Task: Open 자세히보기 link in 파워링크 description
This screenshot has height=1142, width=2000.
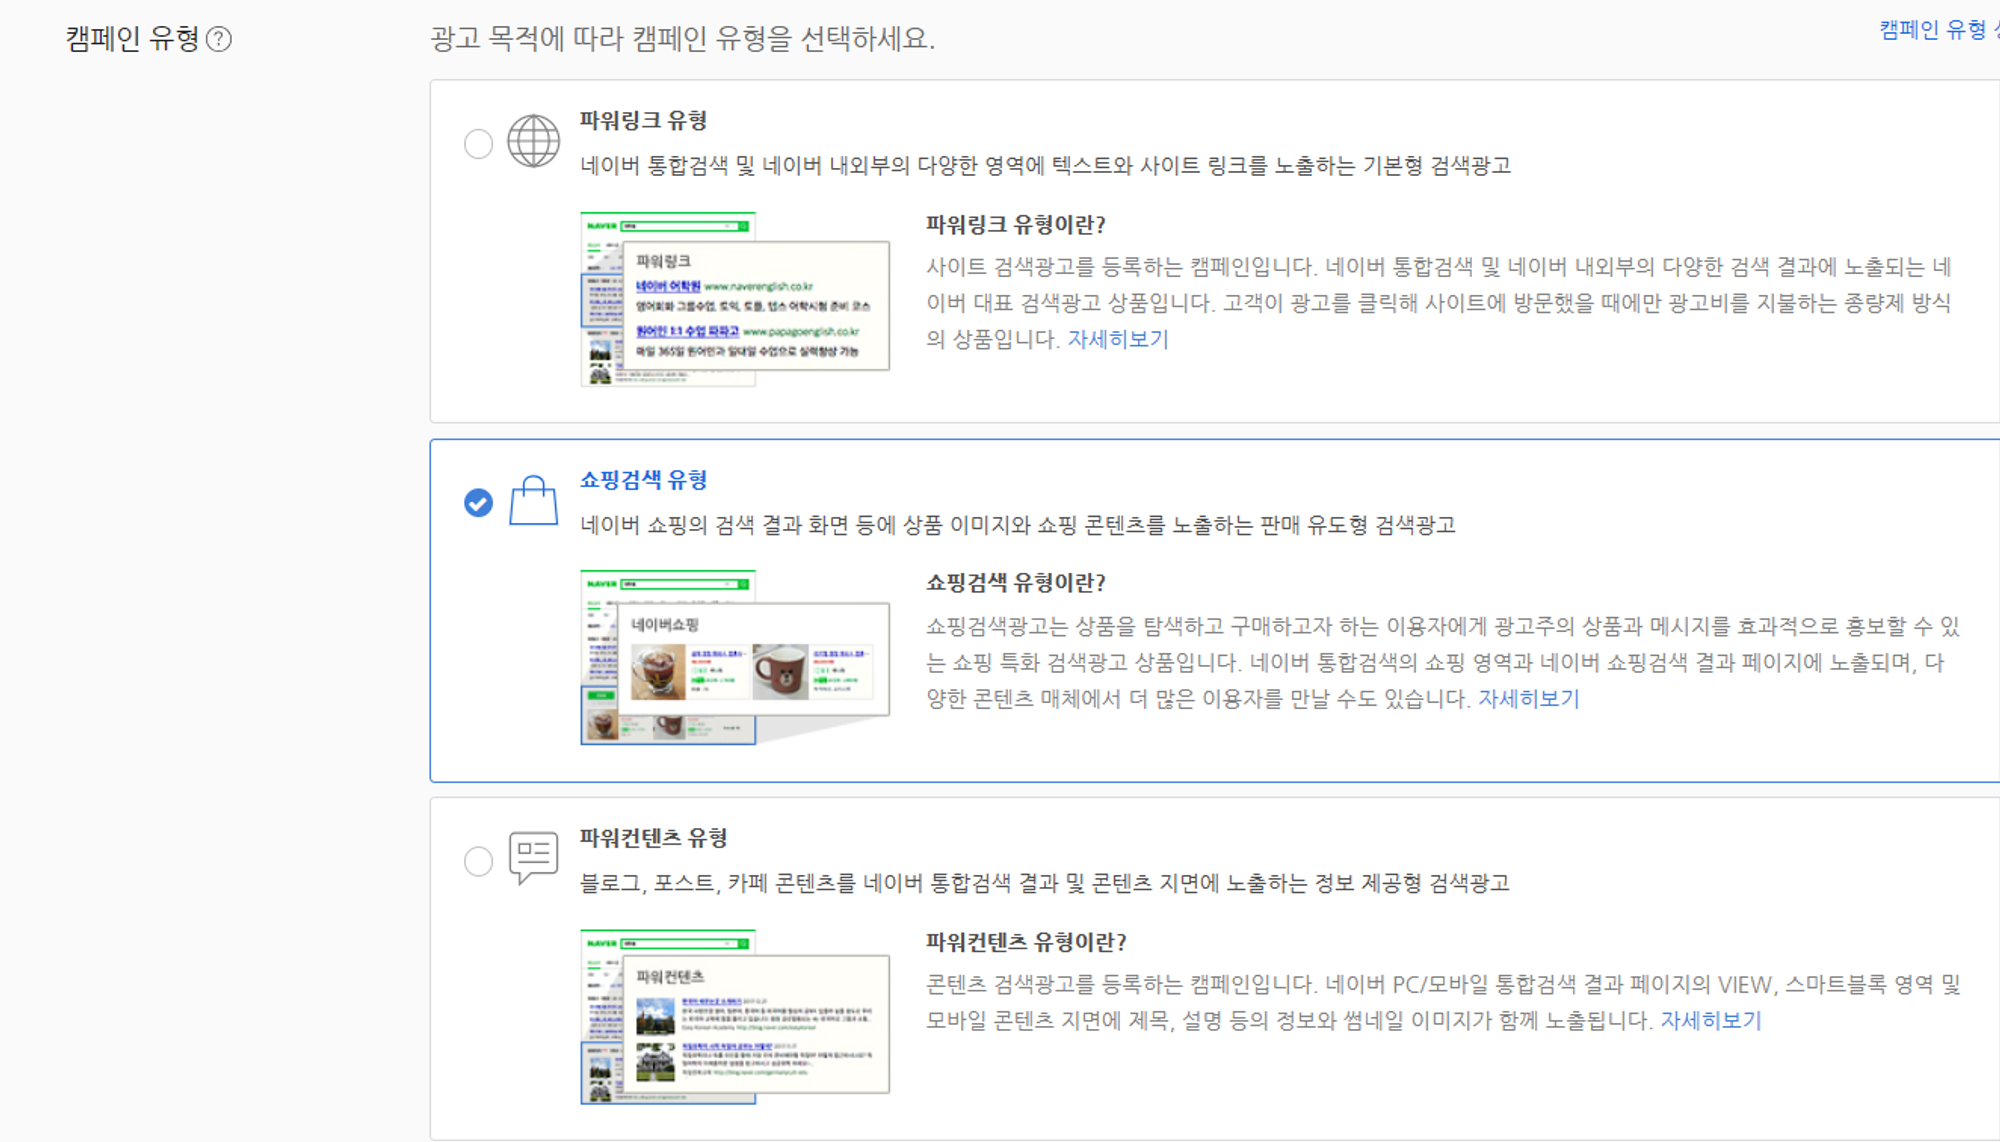Action: (1118, 339)
